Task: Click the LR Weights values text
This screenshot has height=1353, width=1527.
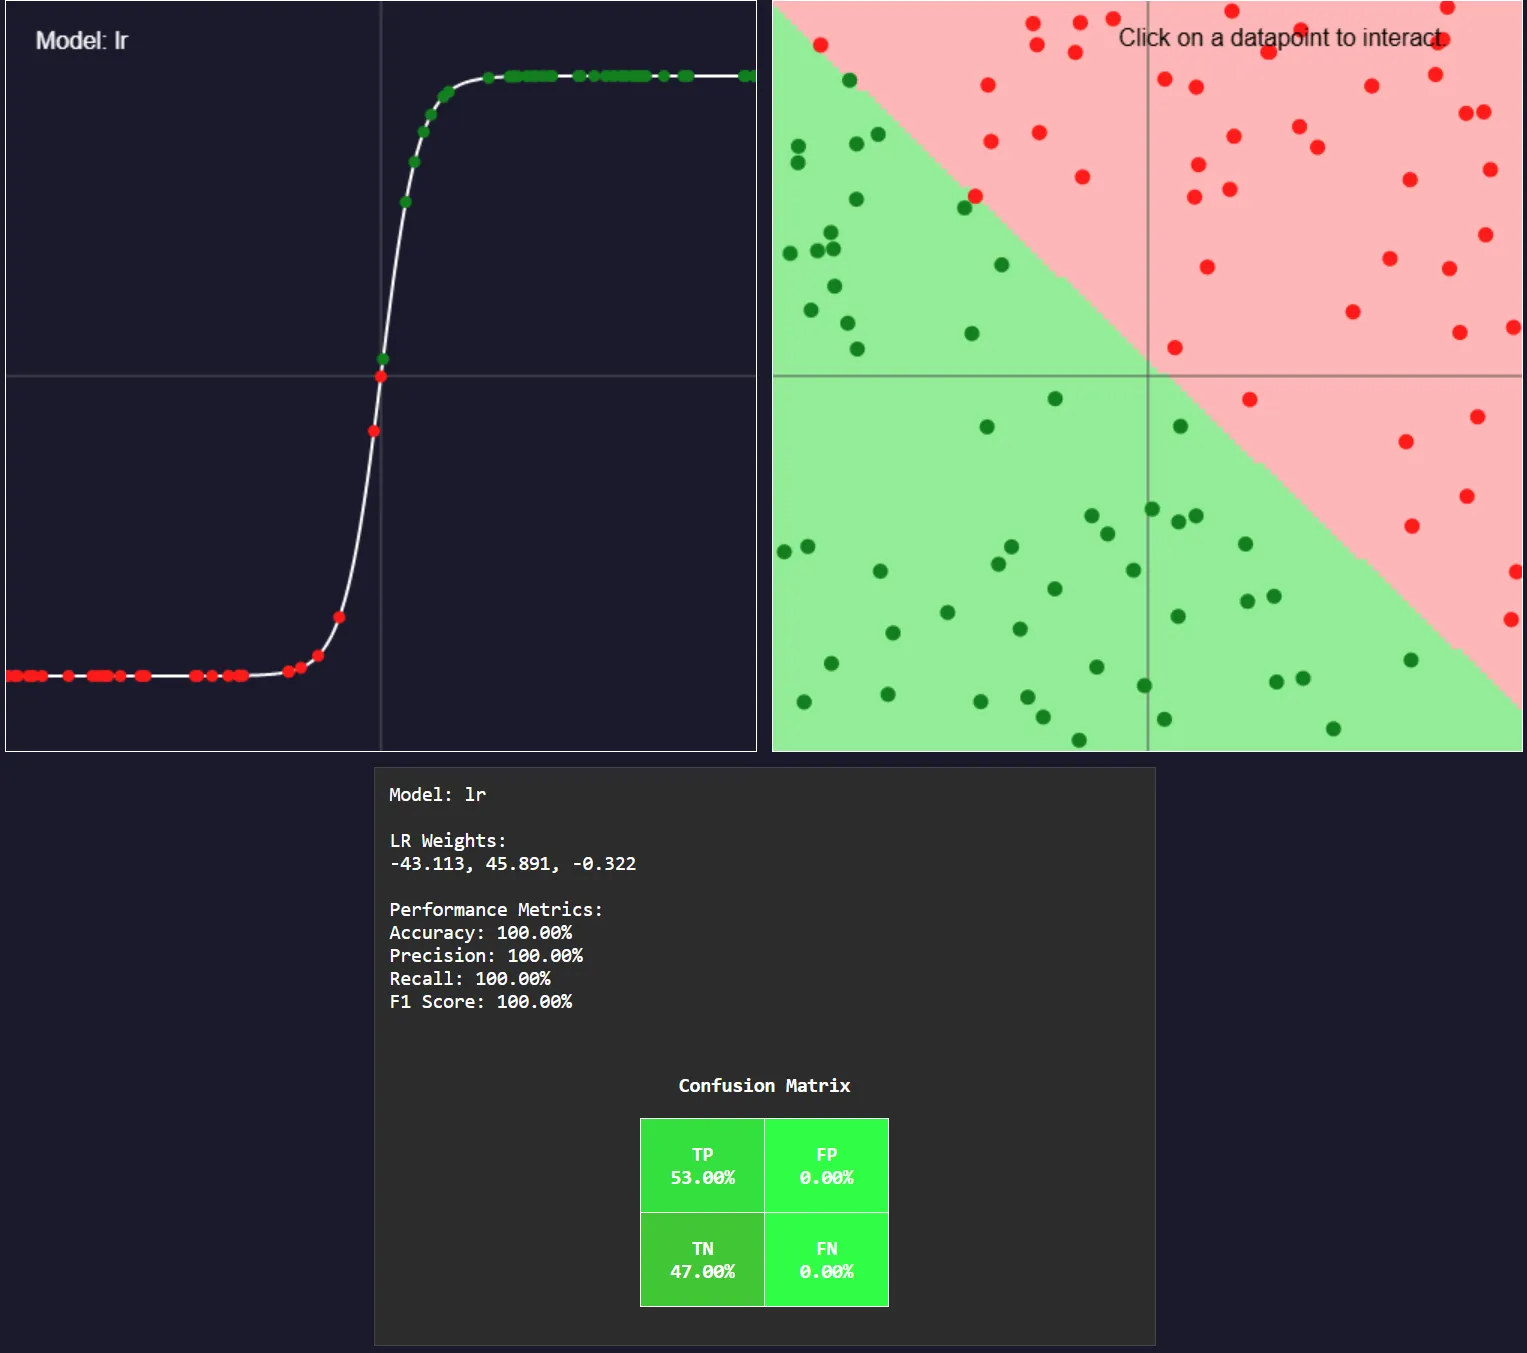Action: pyautogui.click(x=512, y=863)
